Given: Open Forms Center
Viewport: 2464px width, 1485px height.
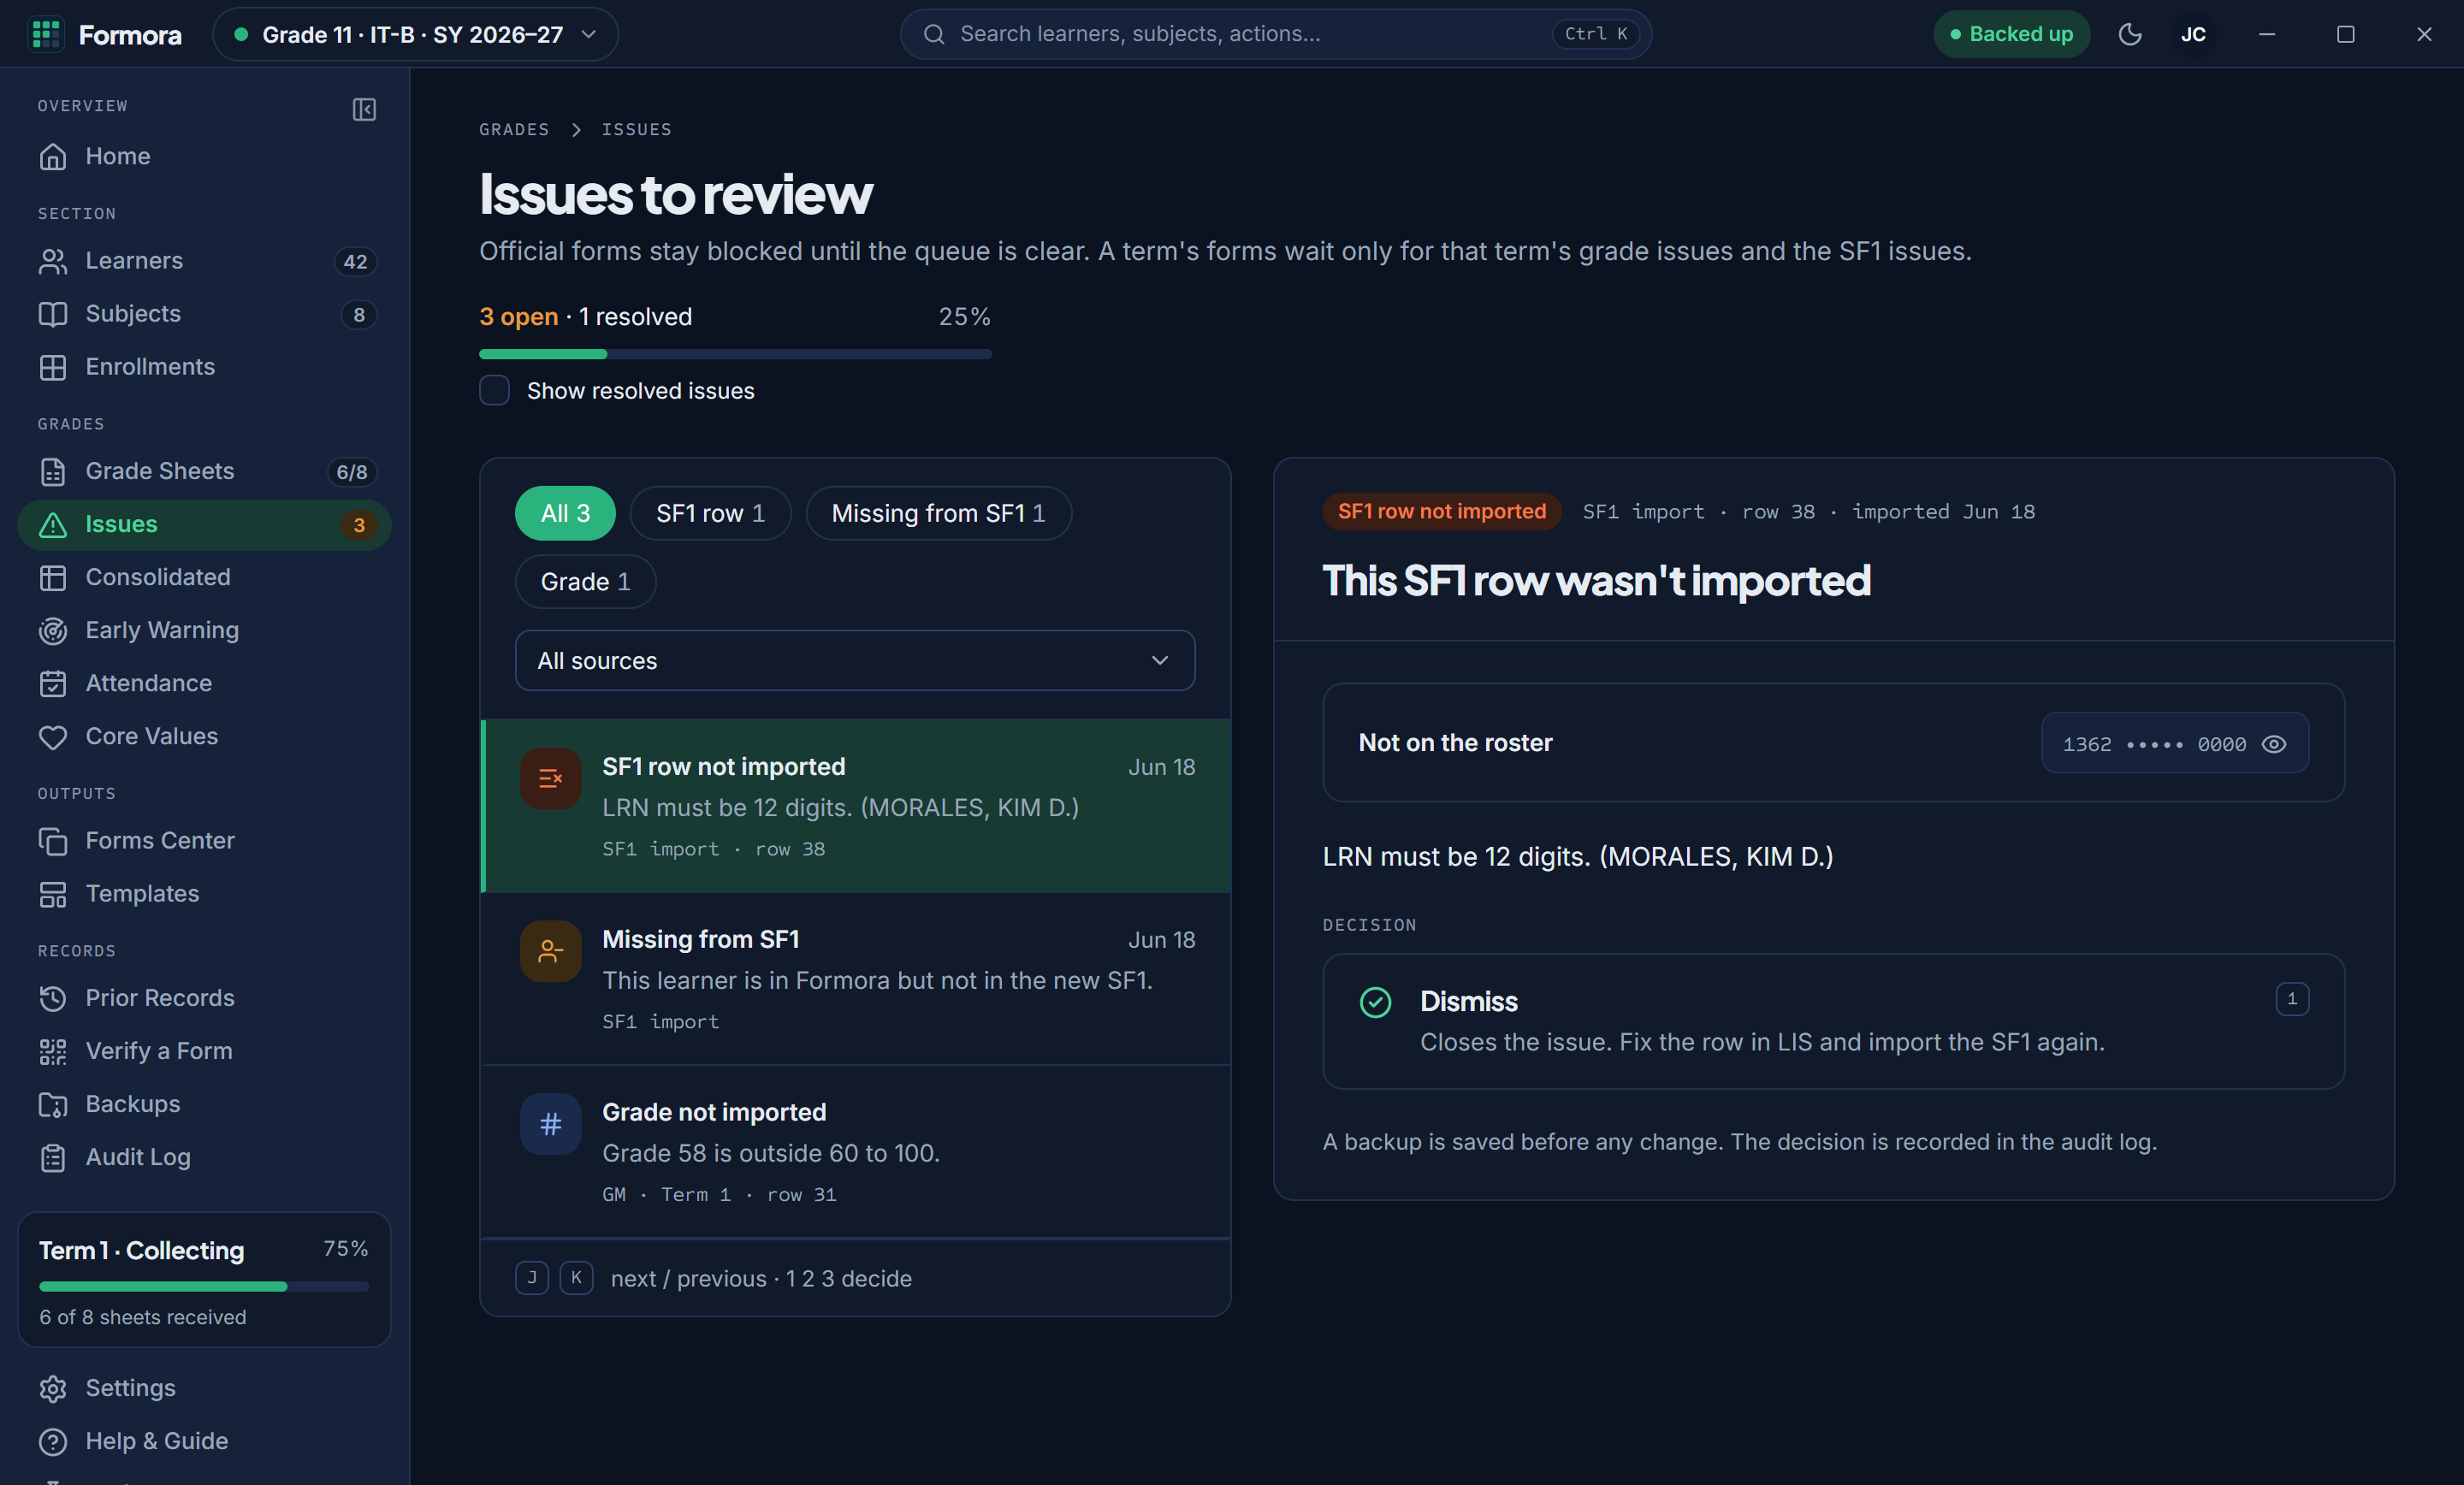Looking at the screenshot, I should pyautogui.click(x=204, y=840).
